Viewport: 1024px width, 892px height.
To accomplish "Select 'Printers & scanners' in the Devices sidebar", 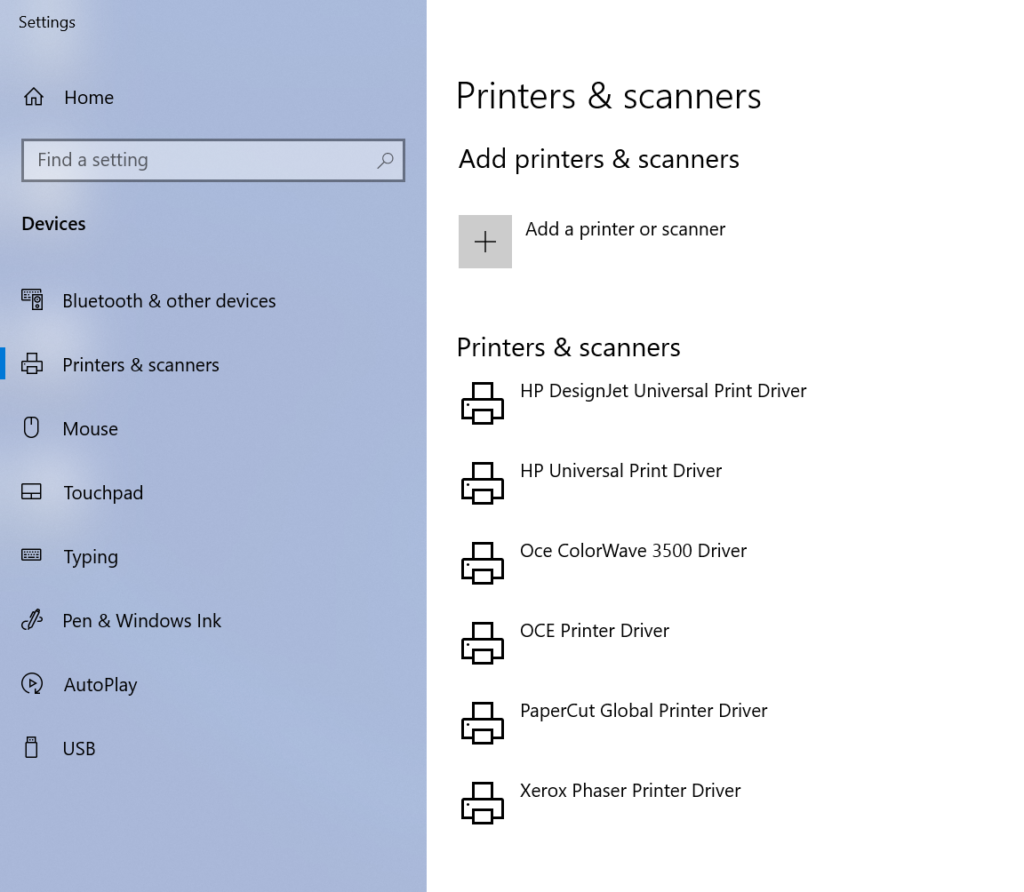I will point(140,365).
